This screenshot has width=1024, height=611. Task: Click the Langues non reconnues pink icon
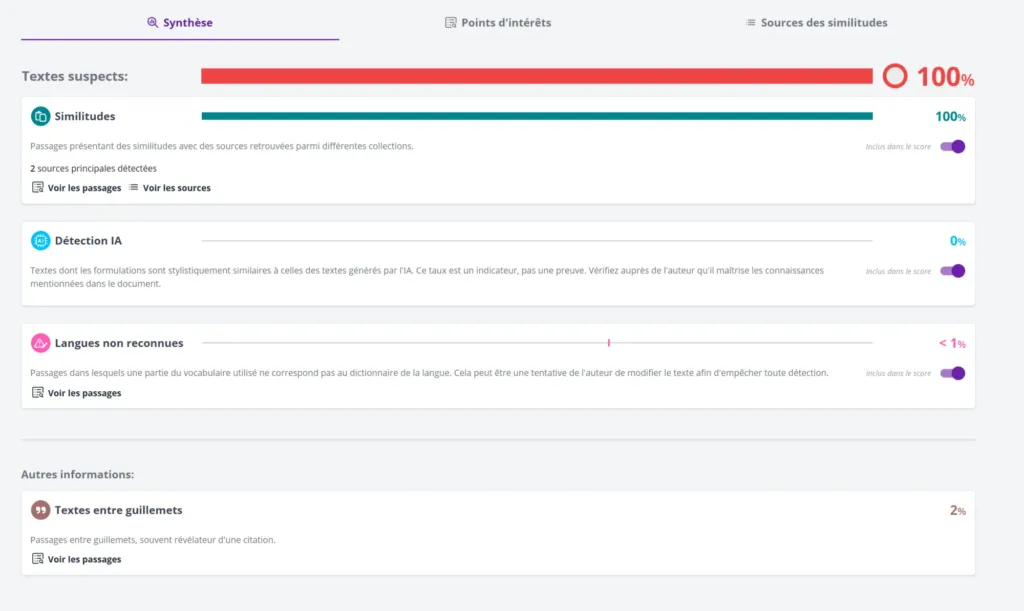[x=40, y=343]
